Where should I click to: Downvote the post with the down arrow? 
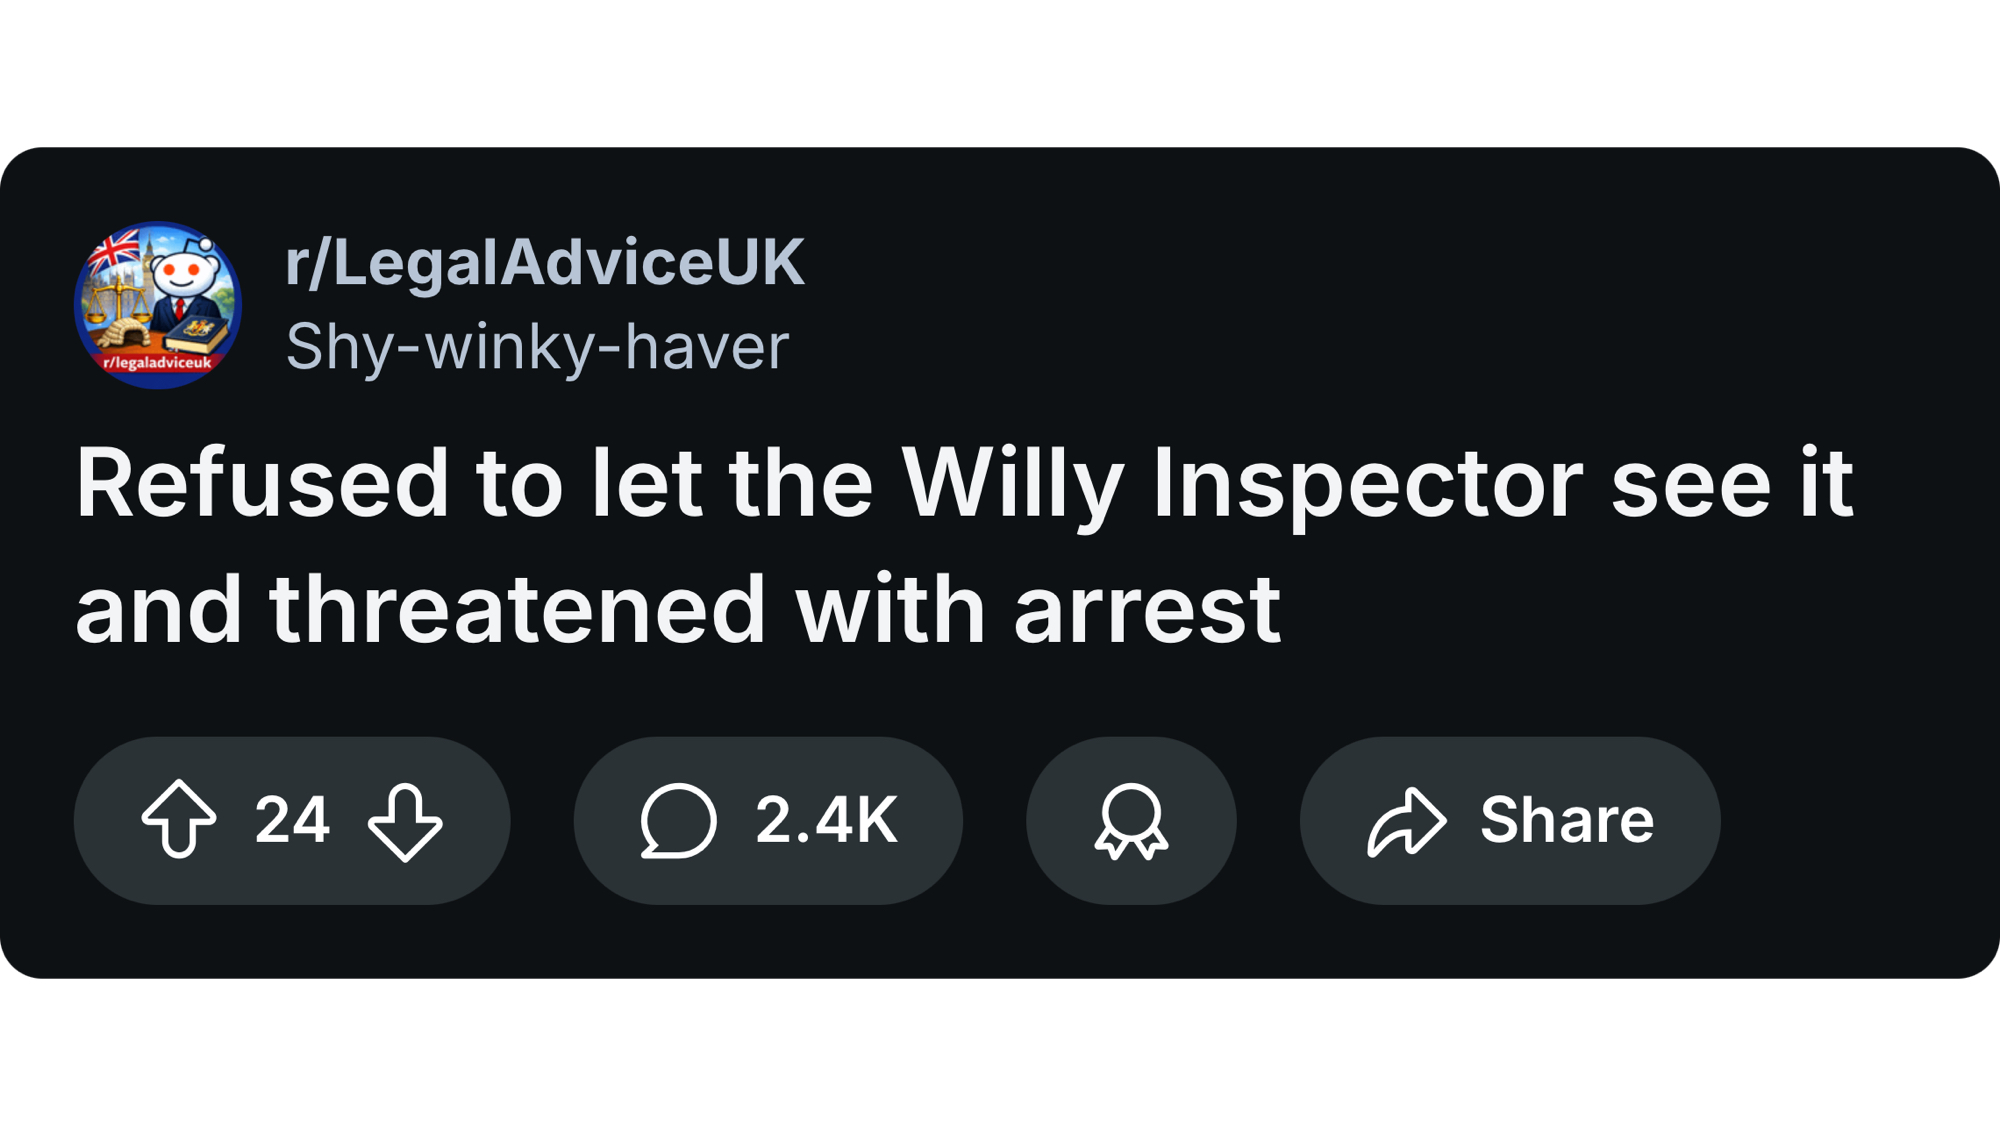click(x=405, y=821)
